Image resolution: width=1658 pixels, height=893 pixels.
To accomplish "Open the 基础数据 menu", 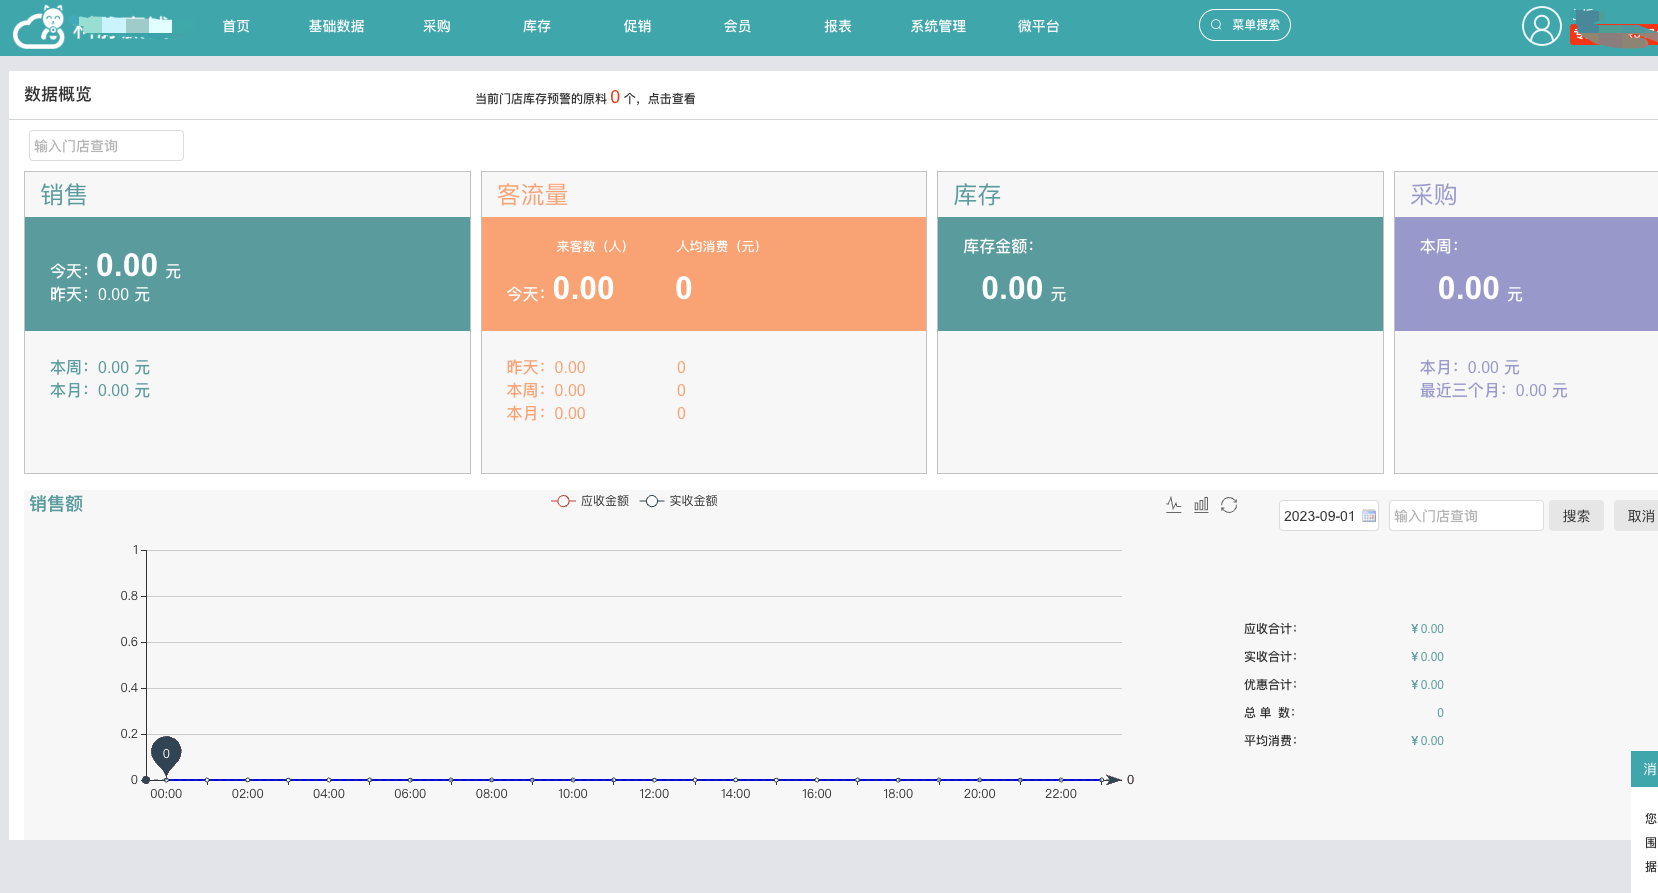I will pyautogui.click(x=337, y=26).
